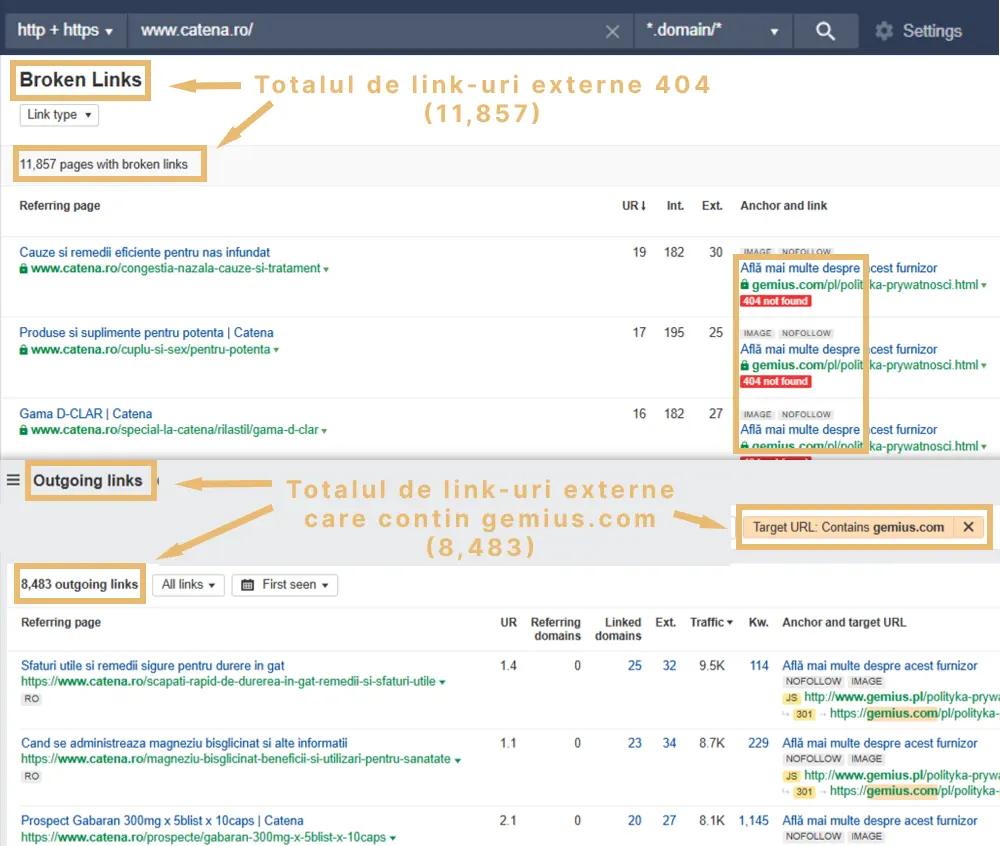
Task: Open 'Gama D-CLAR | Catena' referring page
Action: tap(86, 413)
